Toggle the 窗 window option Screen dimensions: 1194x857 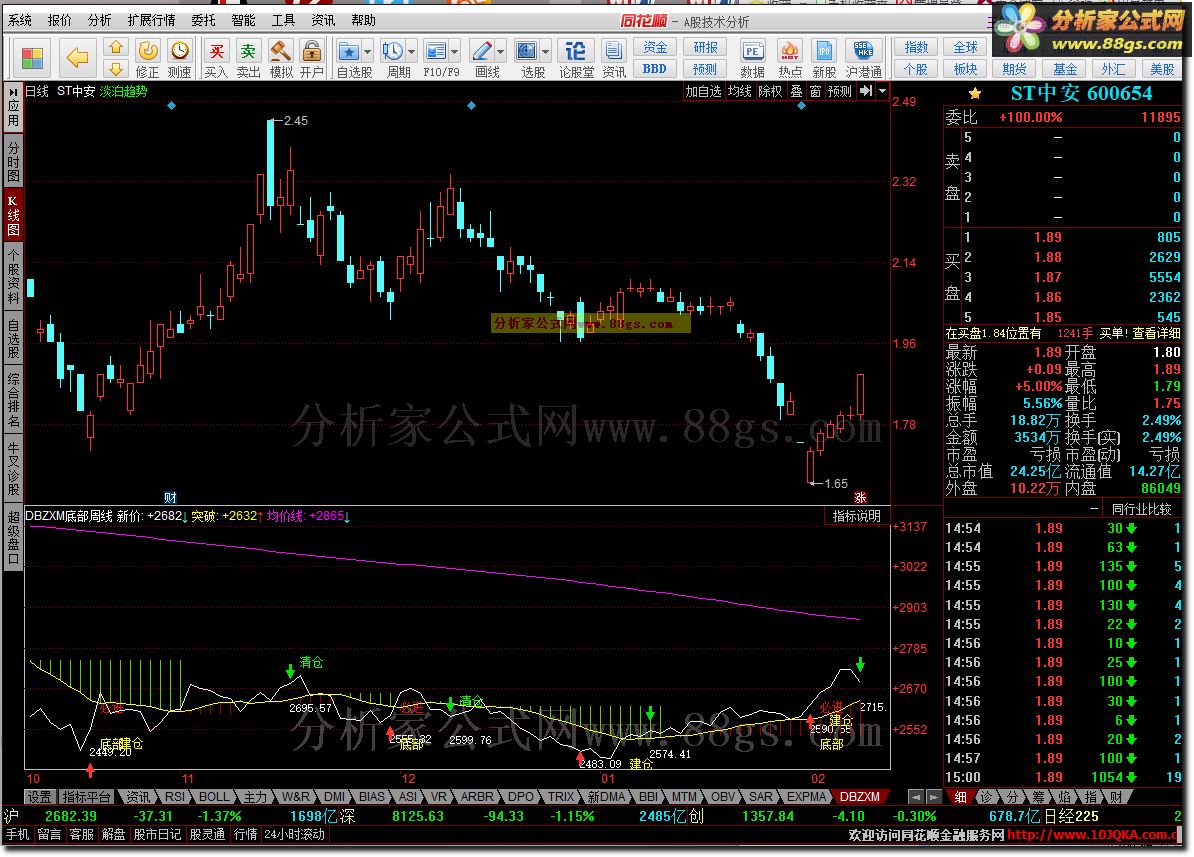coord(816,91)
